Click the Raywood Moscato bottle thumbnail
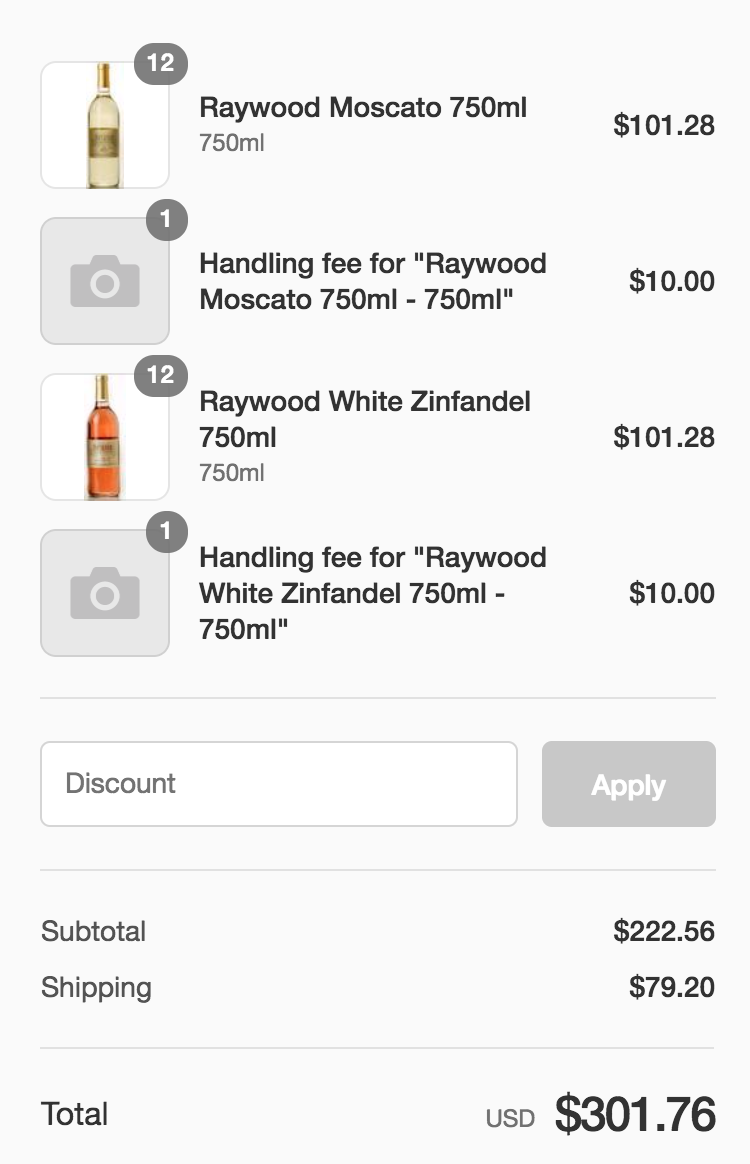 (104, 126)
